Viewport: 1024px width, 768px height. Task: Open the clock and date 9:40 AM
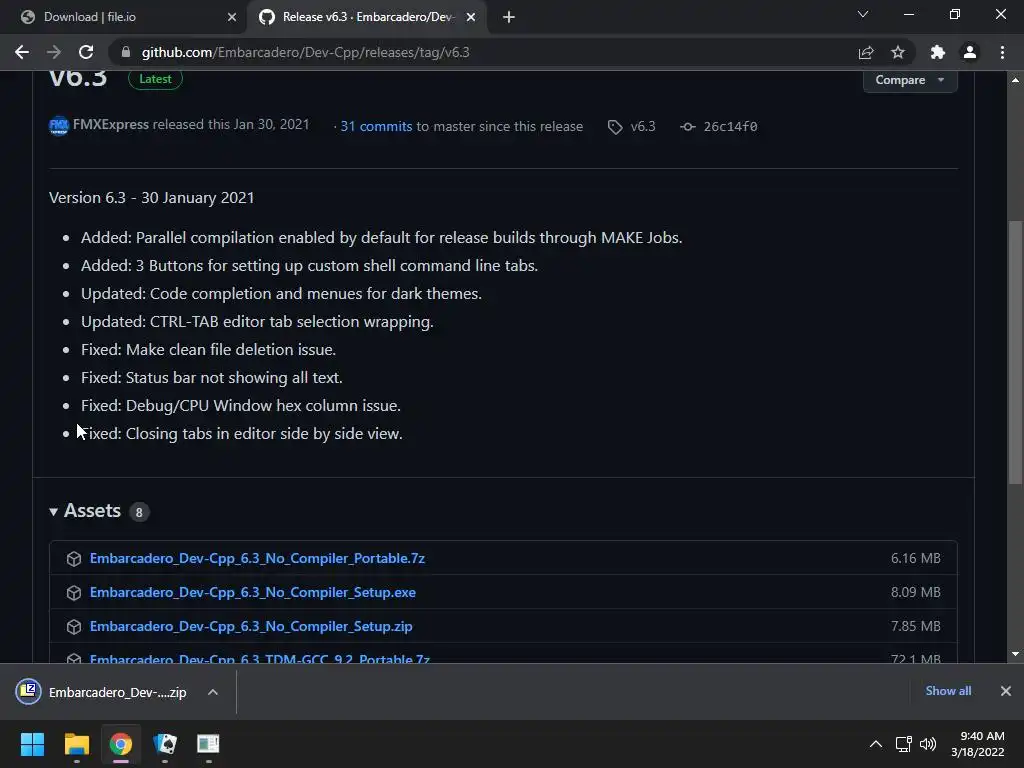tap(978, 744)
